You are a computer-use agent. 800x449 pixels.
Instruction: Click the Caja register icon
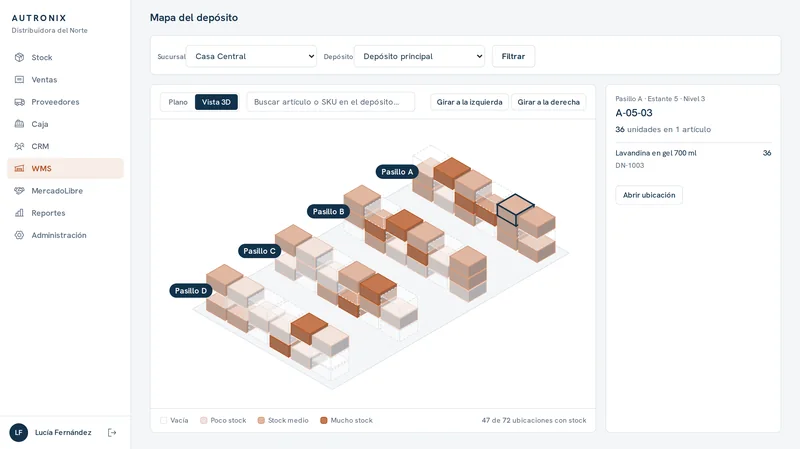(x=19, y=124)
